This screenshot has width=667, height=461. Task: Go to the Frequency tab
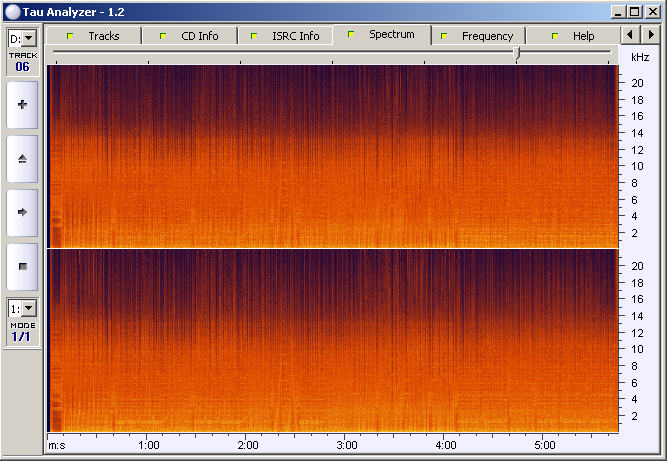478,36
